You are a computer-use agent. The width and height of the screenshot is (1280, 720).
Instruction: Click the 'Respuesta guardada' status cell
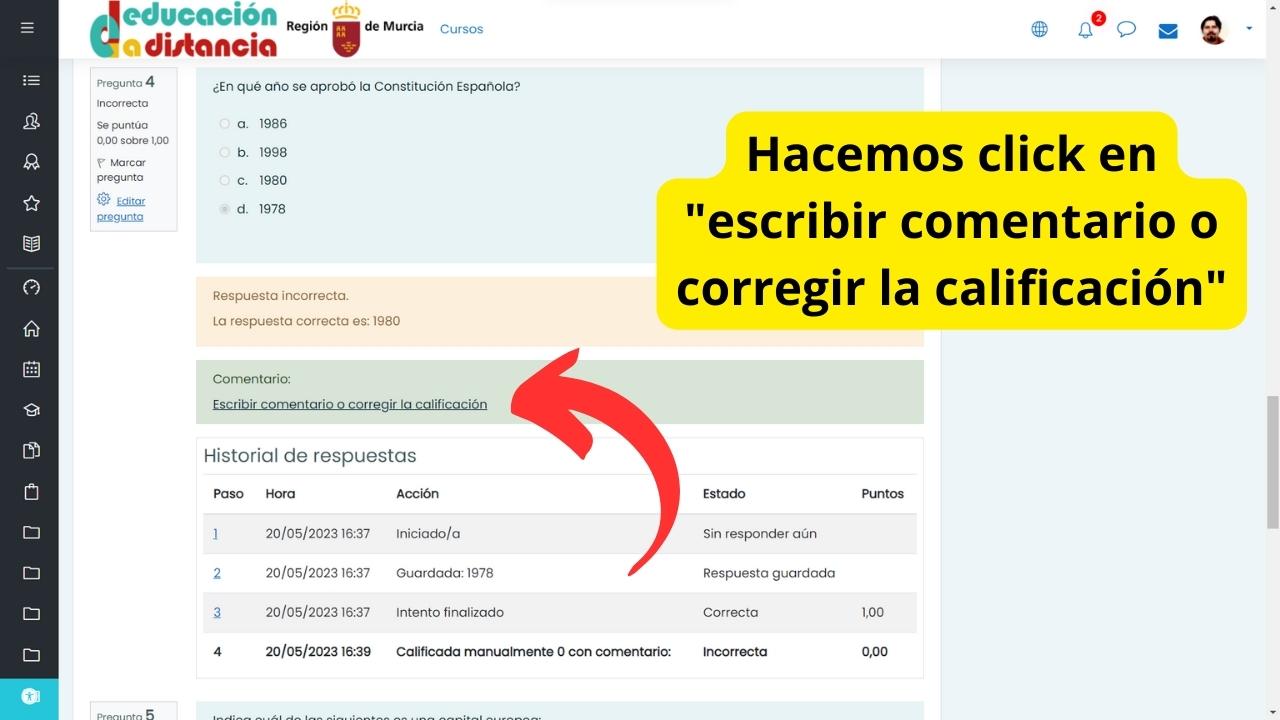tap(769, 573)
